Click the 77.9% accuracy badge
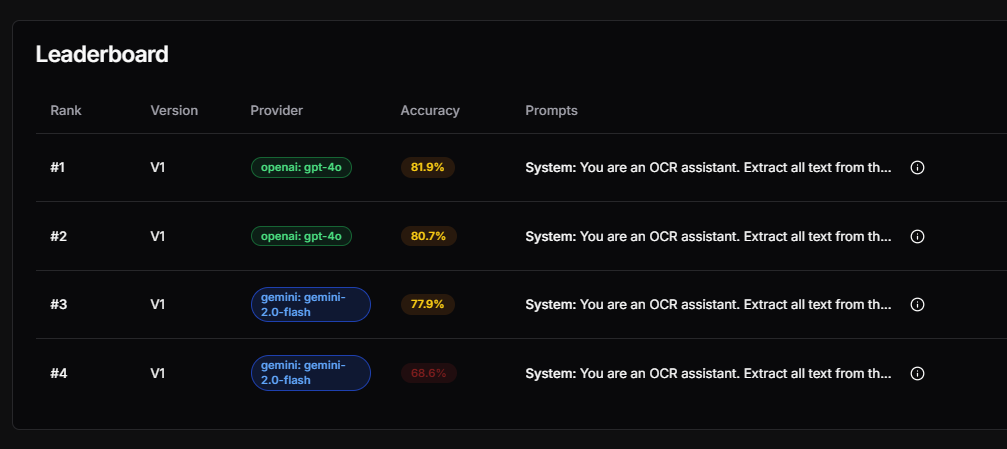The height and width of the screenshot is (449, 1007). [x=428, y=304]
